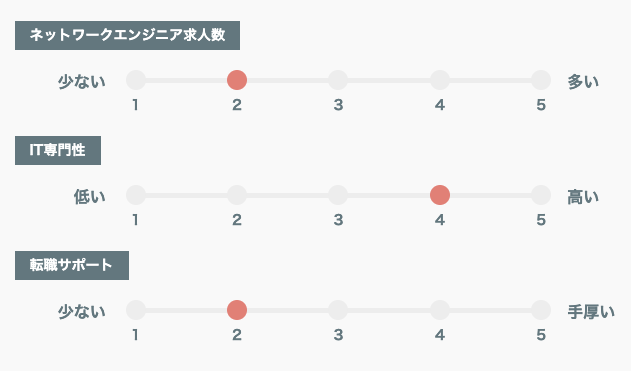Select rating 1 on 転職サポート scale
631x371 pixels.
pos(136,310)
